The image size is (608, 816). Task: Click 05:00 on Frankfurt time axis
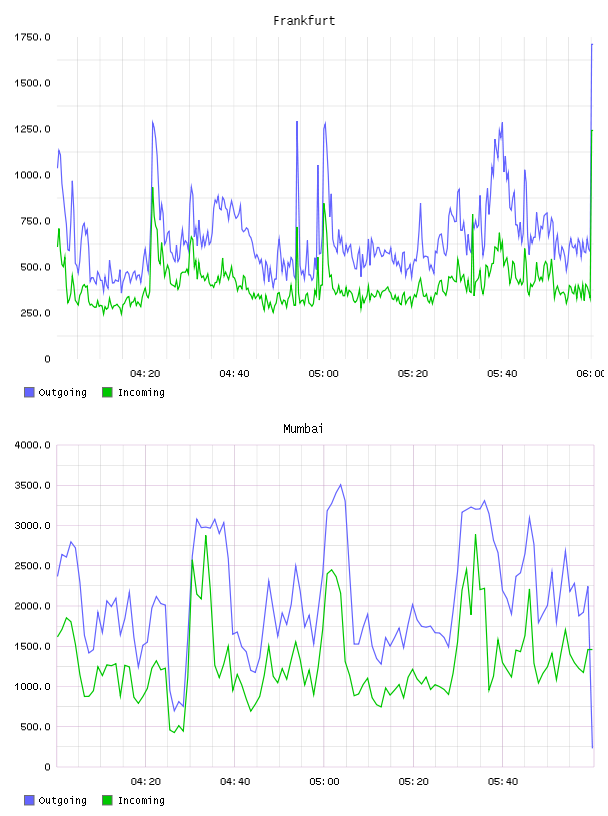point(323,374)
